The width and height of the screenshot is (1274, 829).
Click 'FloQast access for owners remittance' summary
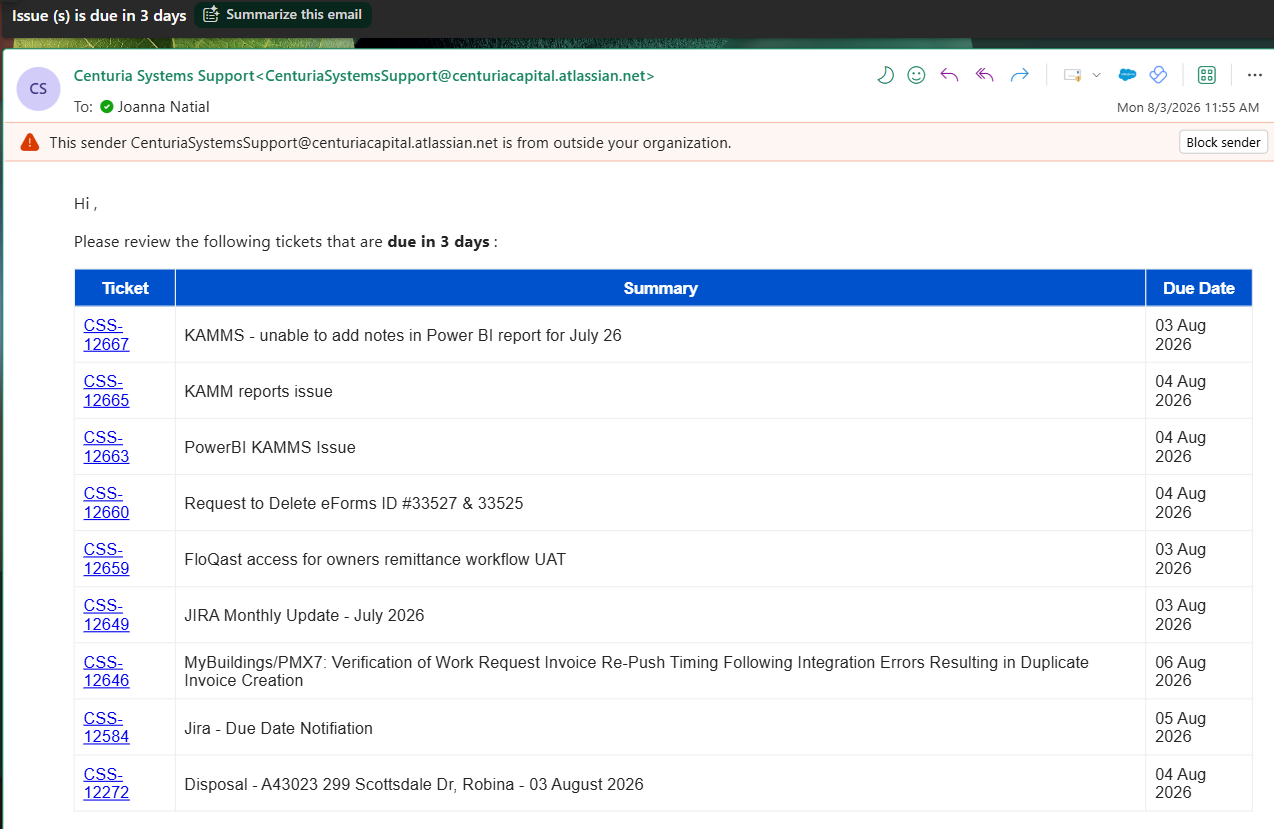tap(375, 559)
